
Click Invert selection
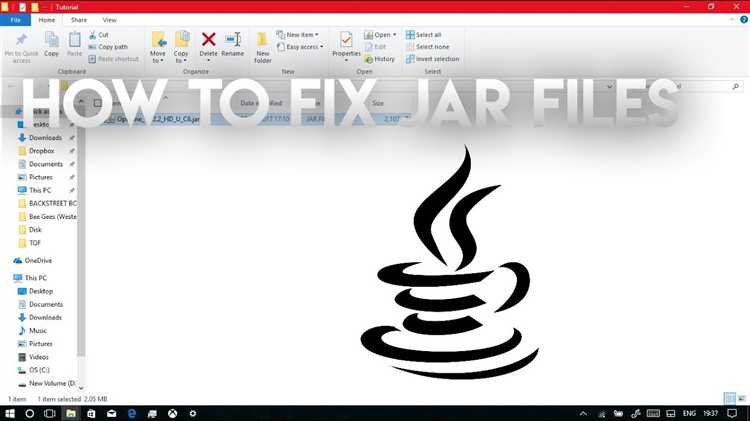pos(432,59)
